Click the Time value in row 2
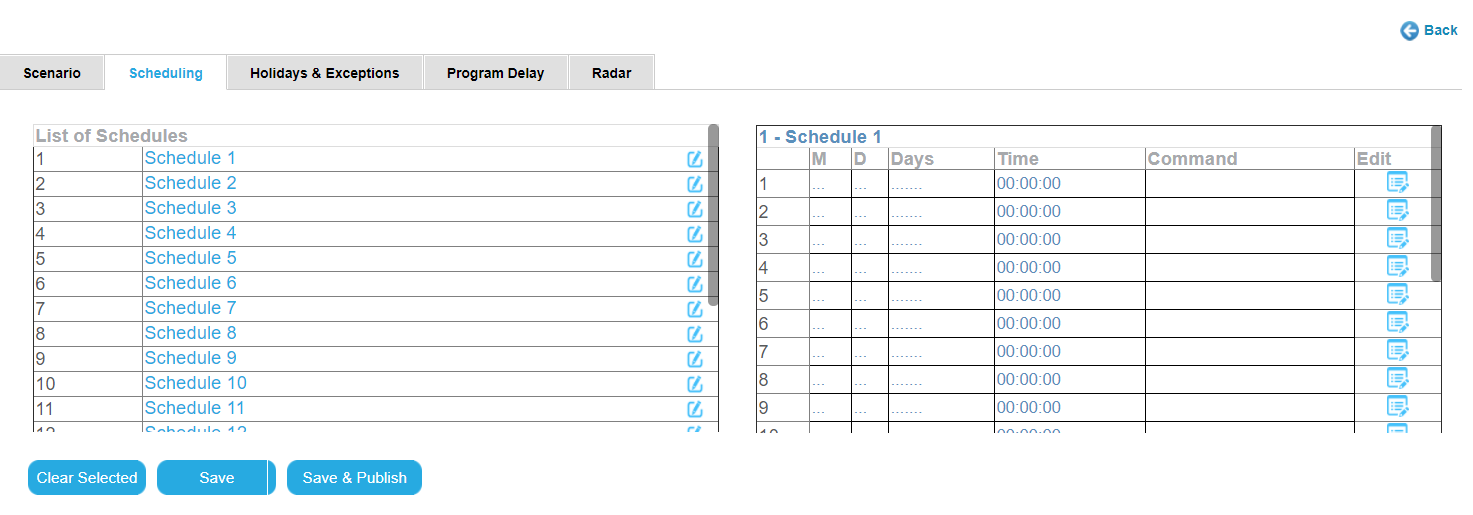The width and height of the screenshot is (1473, 515). tap(1028, 212)
